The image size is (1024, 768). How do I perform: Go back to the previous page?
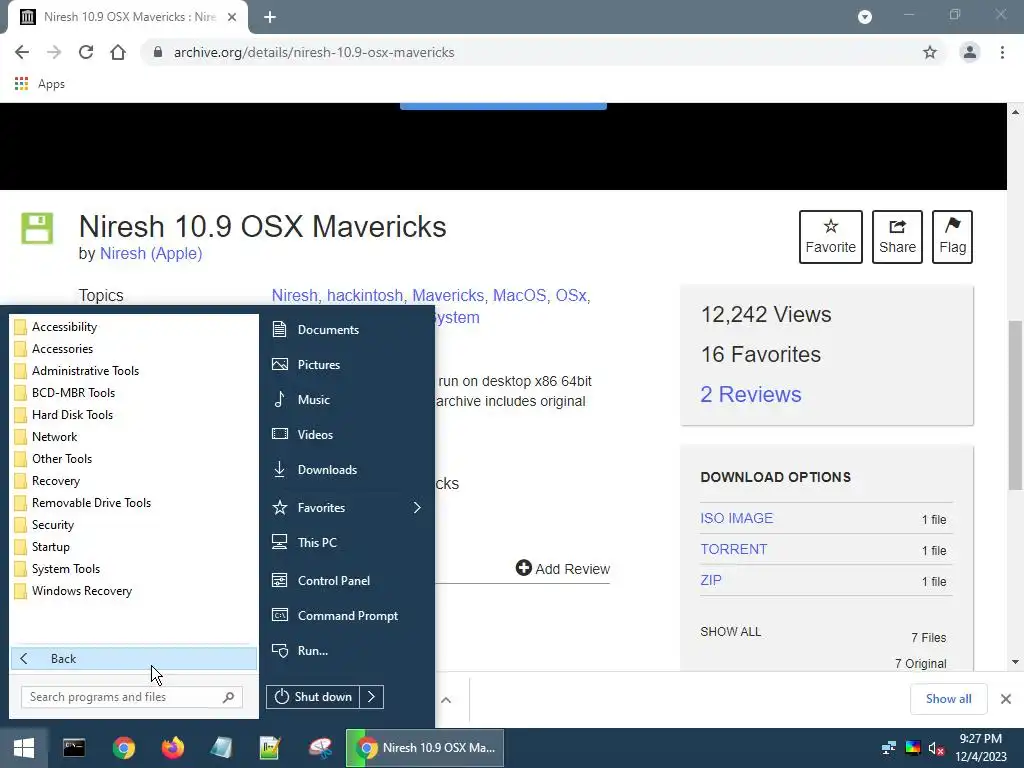(22, 52)
